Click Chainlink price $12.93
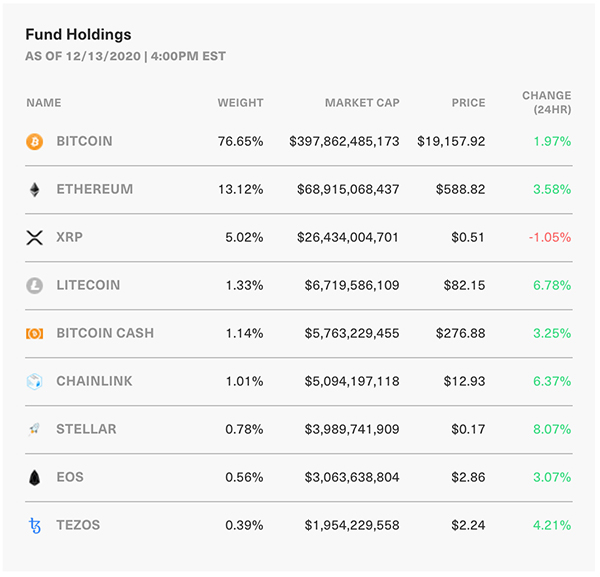 tap(464, 381)
